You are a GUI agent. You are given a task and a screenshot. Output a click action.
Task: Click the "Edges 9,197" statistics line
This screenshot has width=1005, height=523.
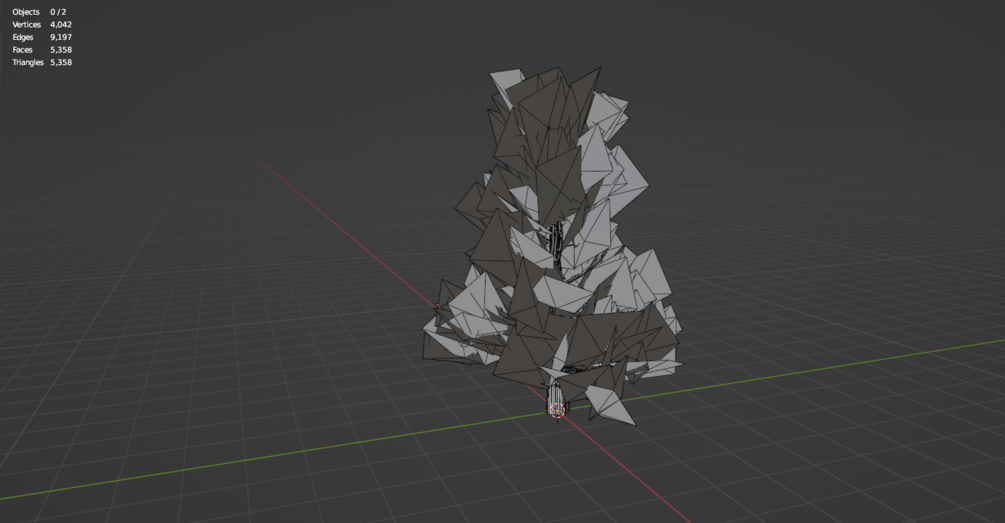(x=42, y=37)
